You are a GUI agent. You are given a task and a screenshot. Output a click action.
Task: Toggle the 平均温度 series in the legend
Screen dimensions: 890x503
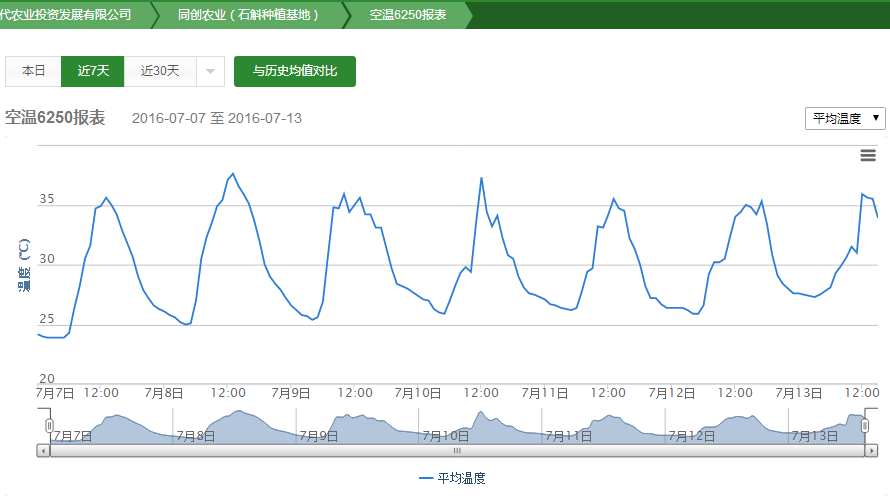click(452, 479)
